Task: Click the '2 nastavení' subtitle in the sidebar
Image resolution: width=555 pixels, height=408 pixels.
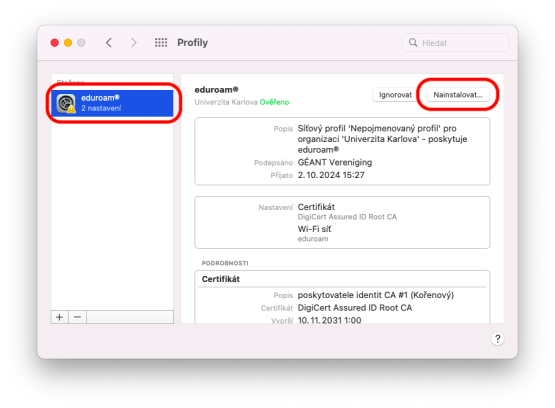Action: [101, 108]
